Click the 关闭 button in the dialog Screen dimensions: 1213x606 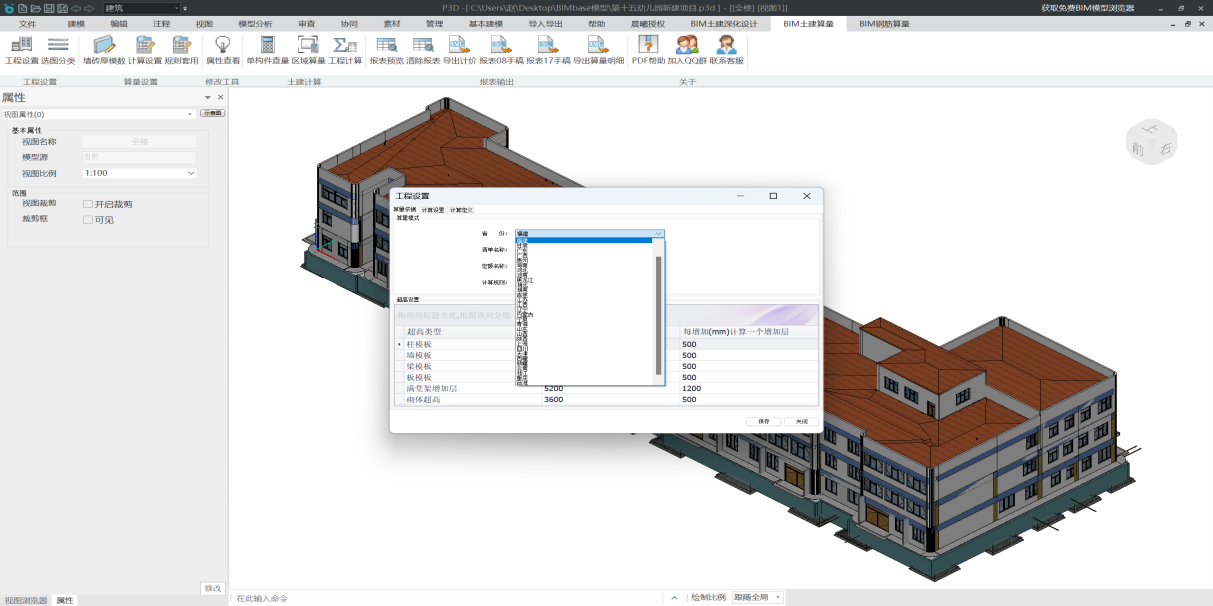pos(801,421)
